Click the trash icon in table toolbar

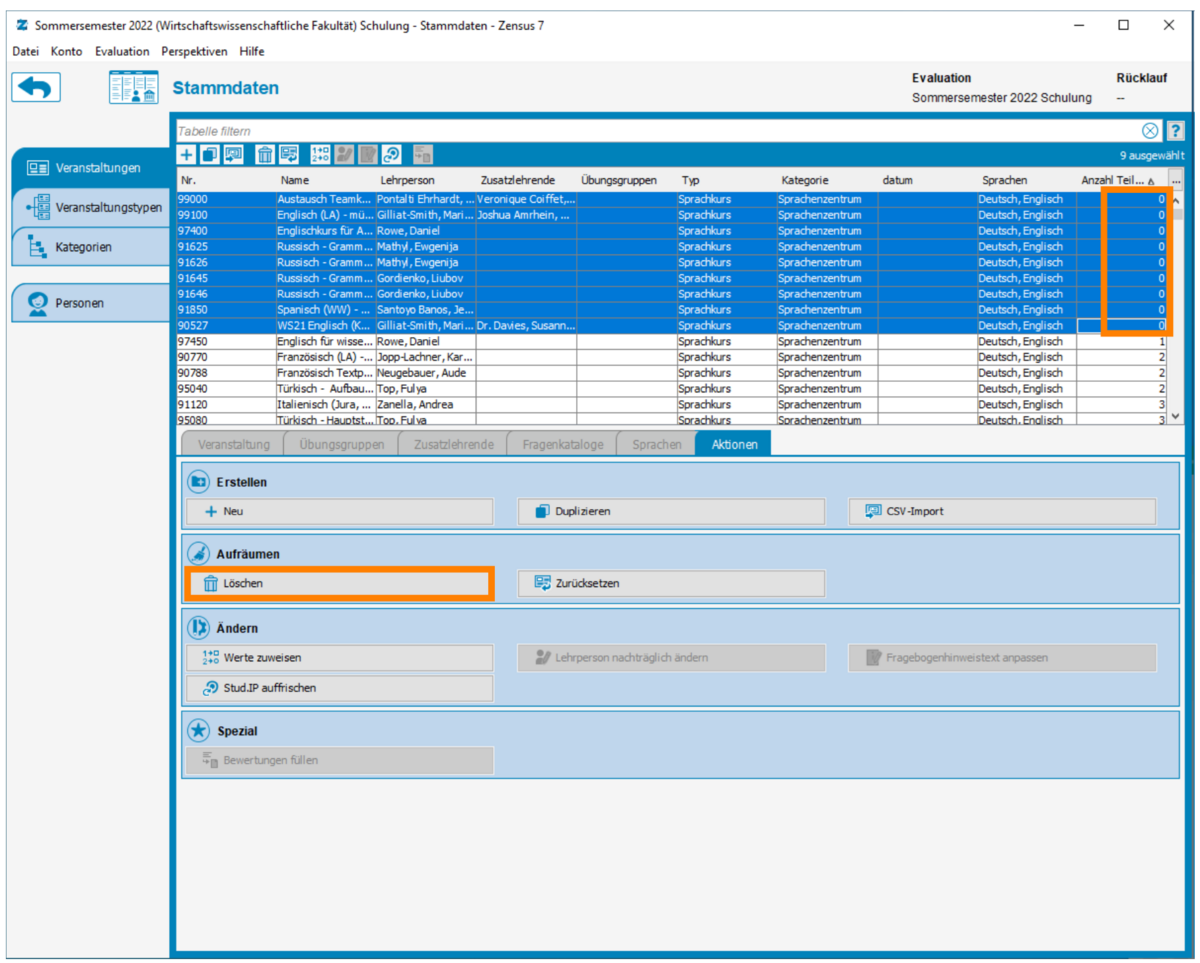265,154
